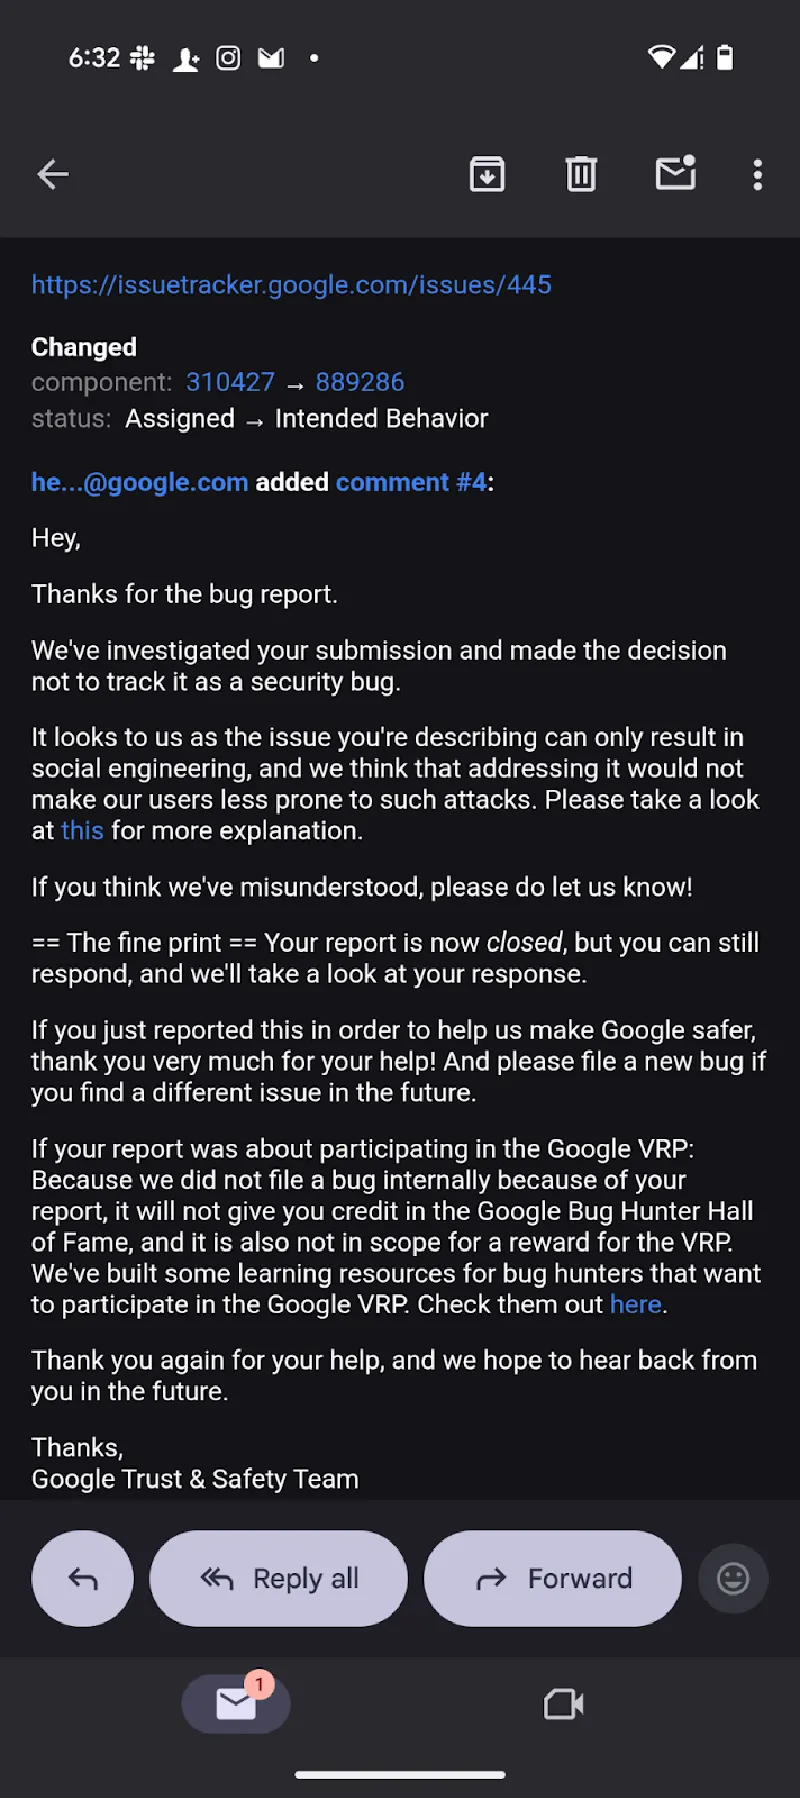
Task: Switch to the Mail tab
Action: tap(236, 1703)
